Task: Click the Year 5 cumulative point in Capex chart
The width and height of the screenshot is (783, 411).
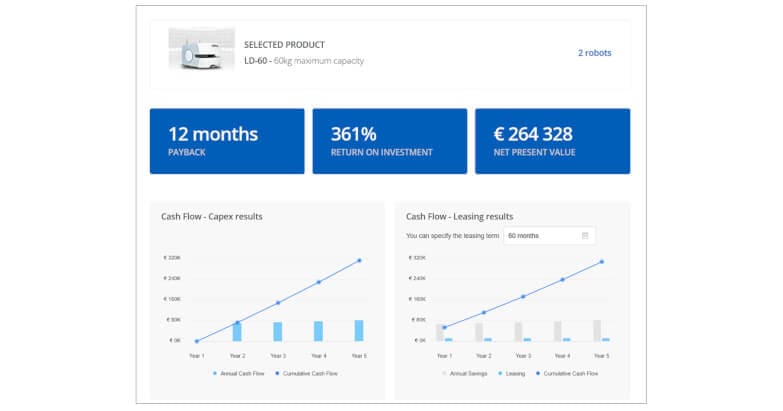Action: click(x=359, y=260)
